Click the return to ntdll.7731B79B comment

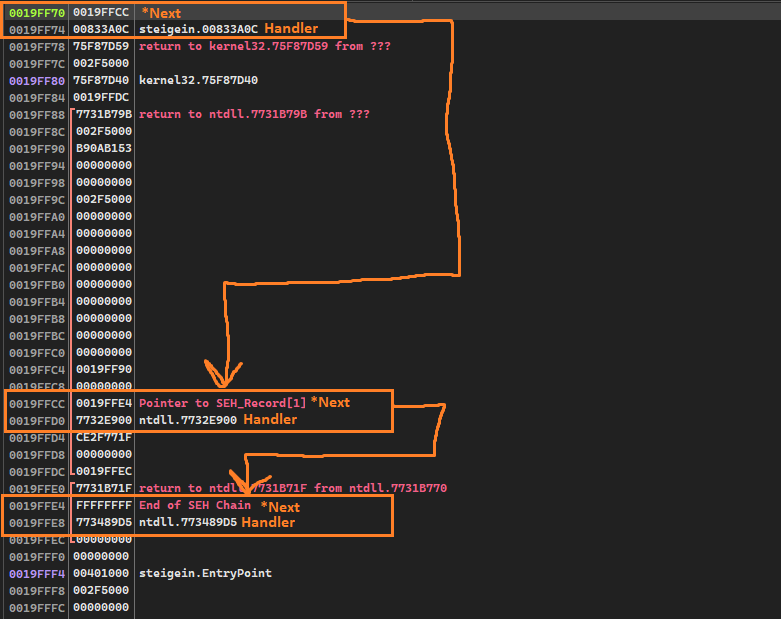[x=254, y=114]
